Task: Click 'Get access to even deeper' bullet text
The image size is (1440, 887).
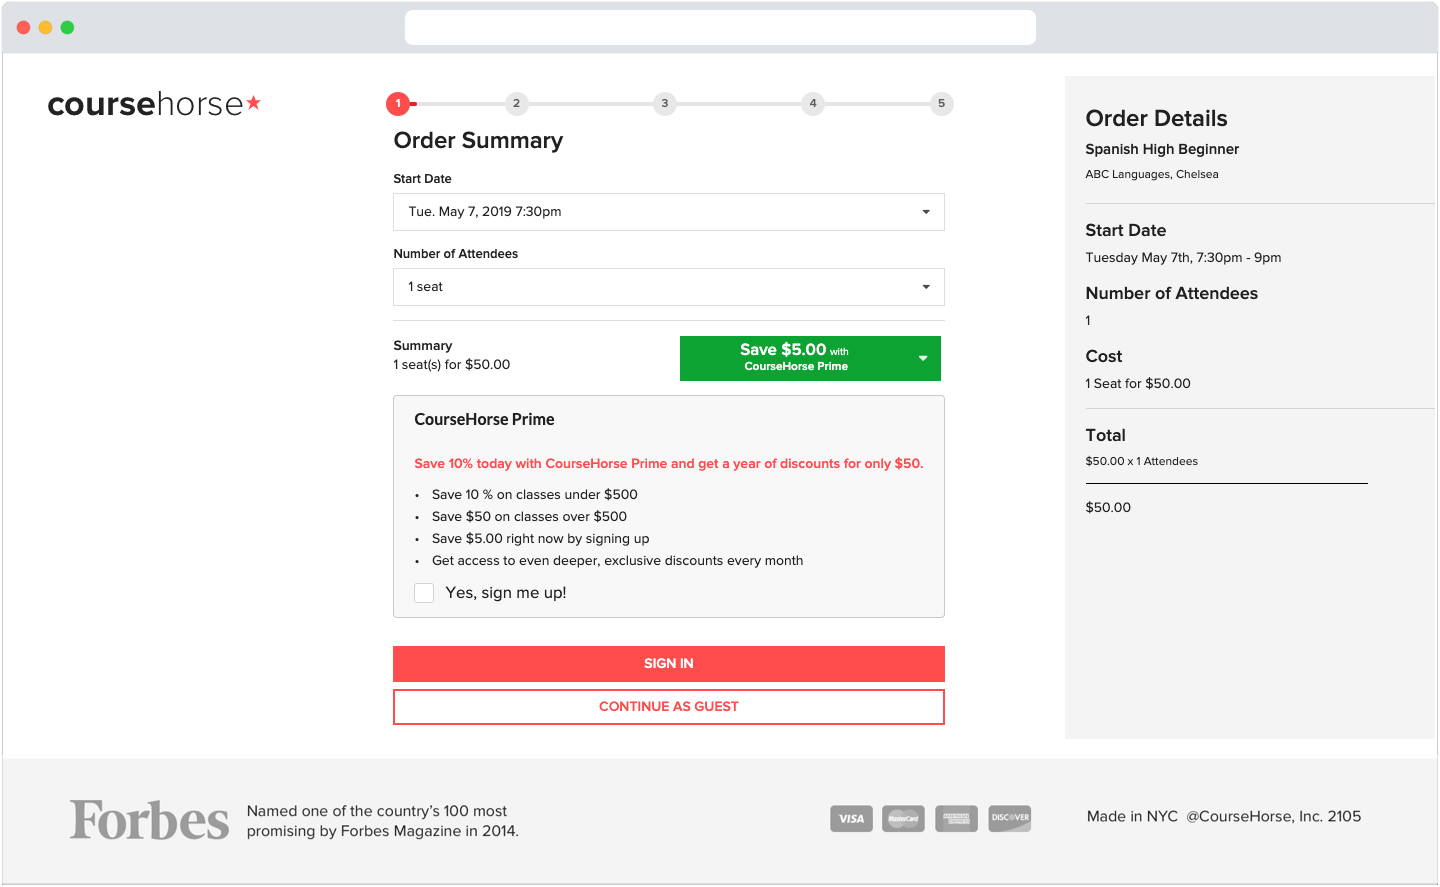Action: coord(618,560)
